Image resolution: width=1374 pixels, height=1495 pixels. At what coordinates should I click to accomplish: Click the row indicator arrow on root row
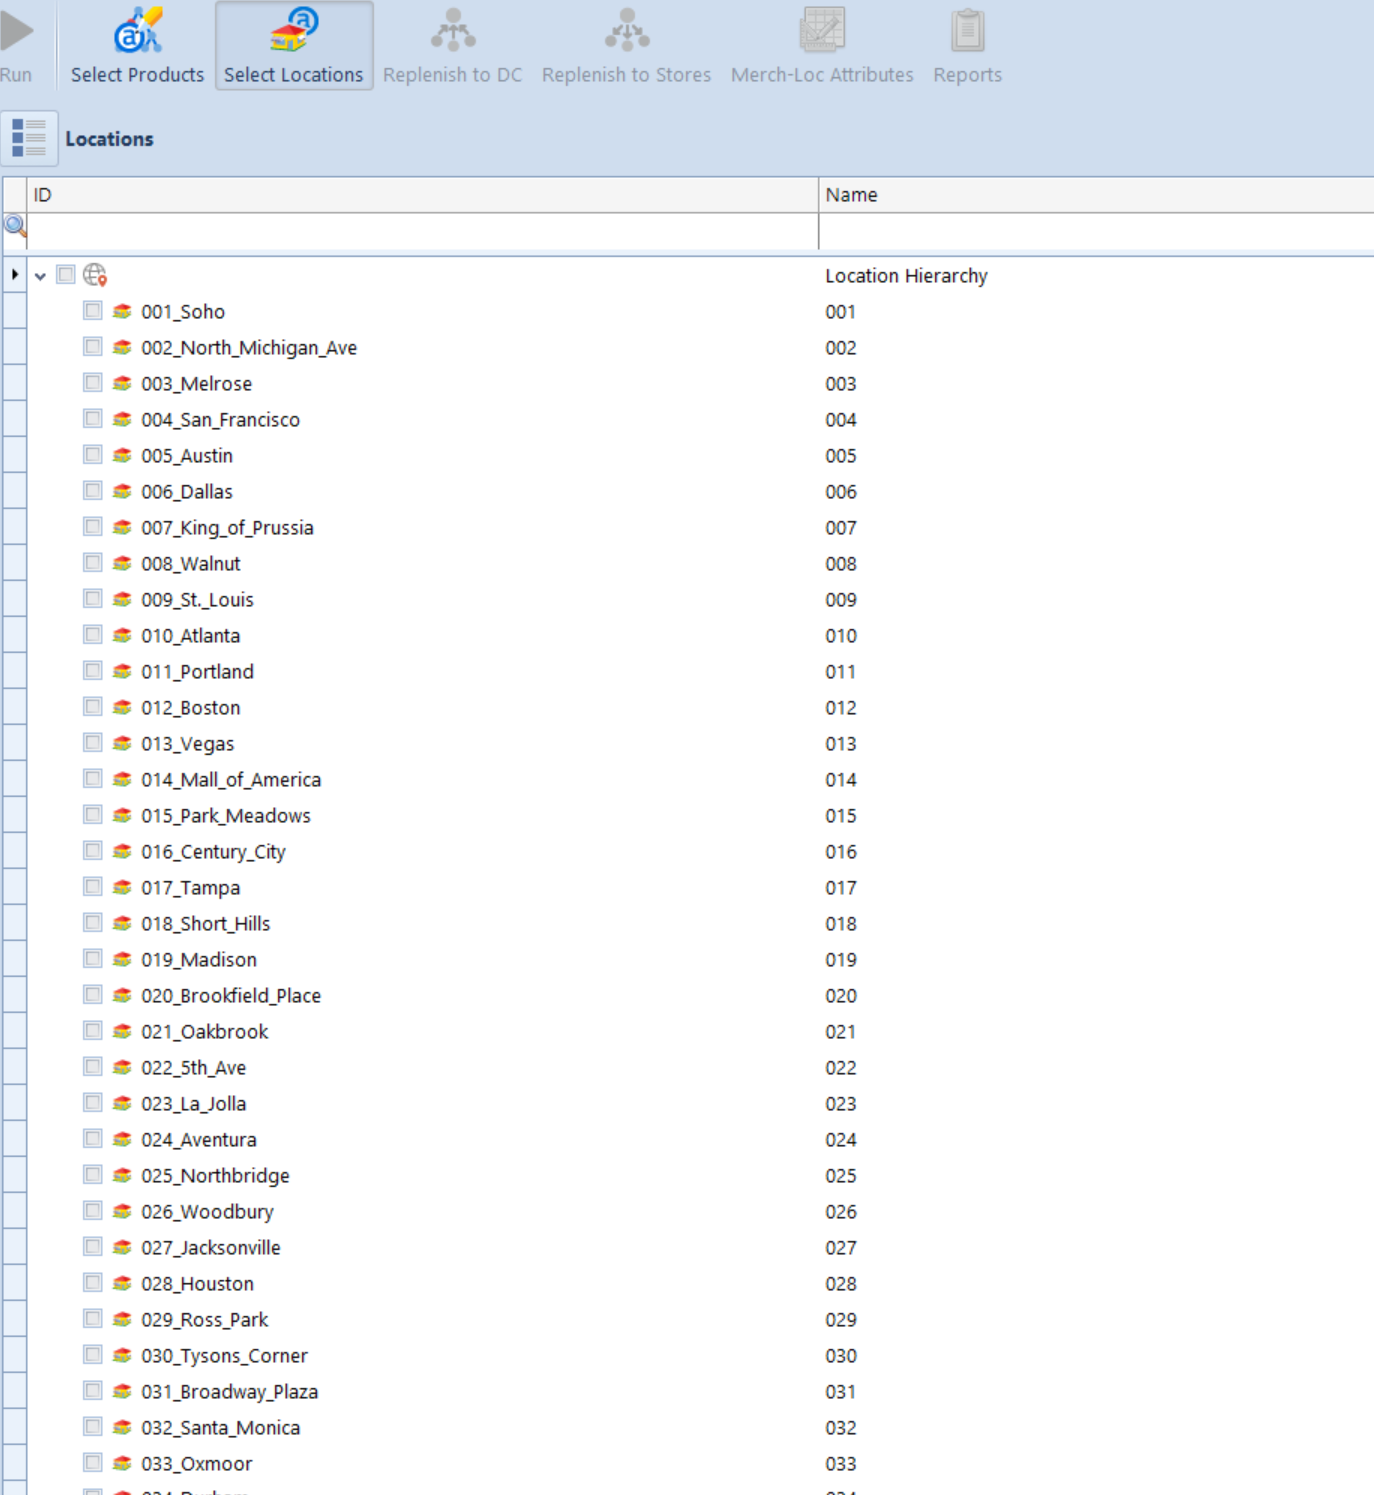click(x=15, y=275)
